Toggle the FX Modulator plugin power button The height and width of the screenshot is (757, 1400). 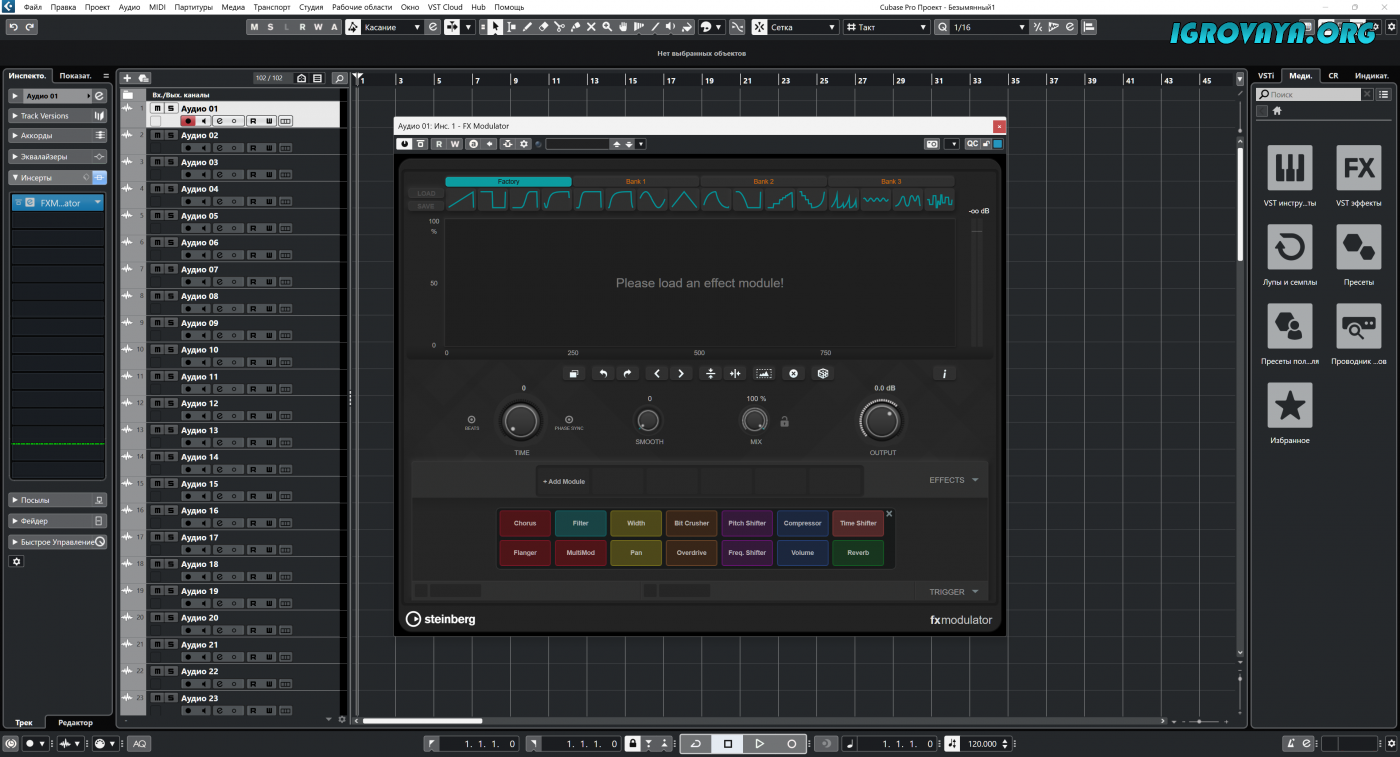pyautogui.click(x=405, y=144)
